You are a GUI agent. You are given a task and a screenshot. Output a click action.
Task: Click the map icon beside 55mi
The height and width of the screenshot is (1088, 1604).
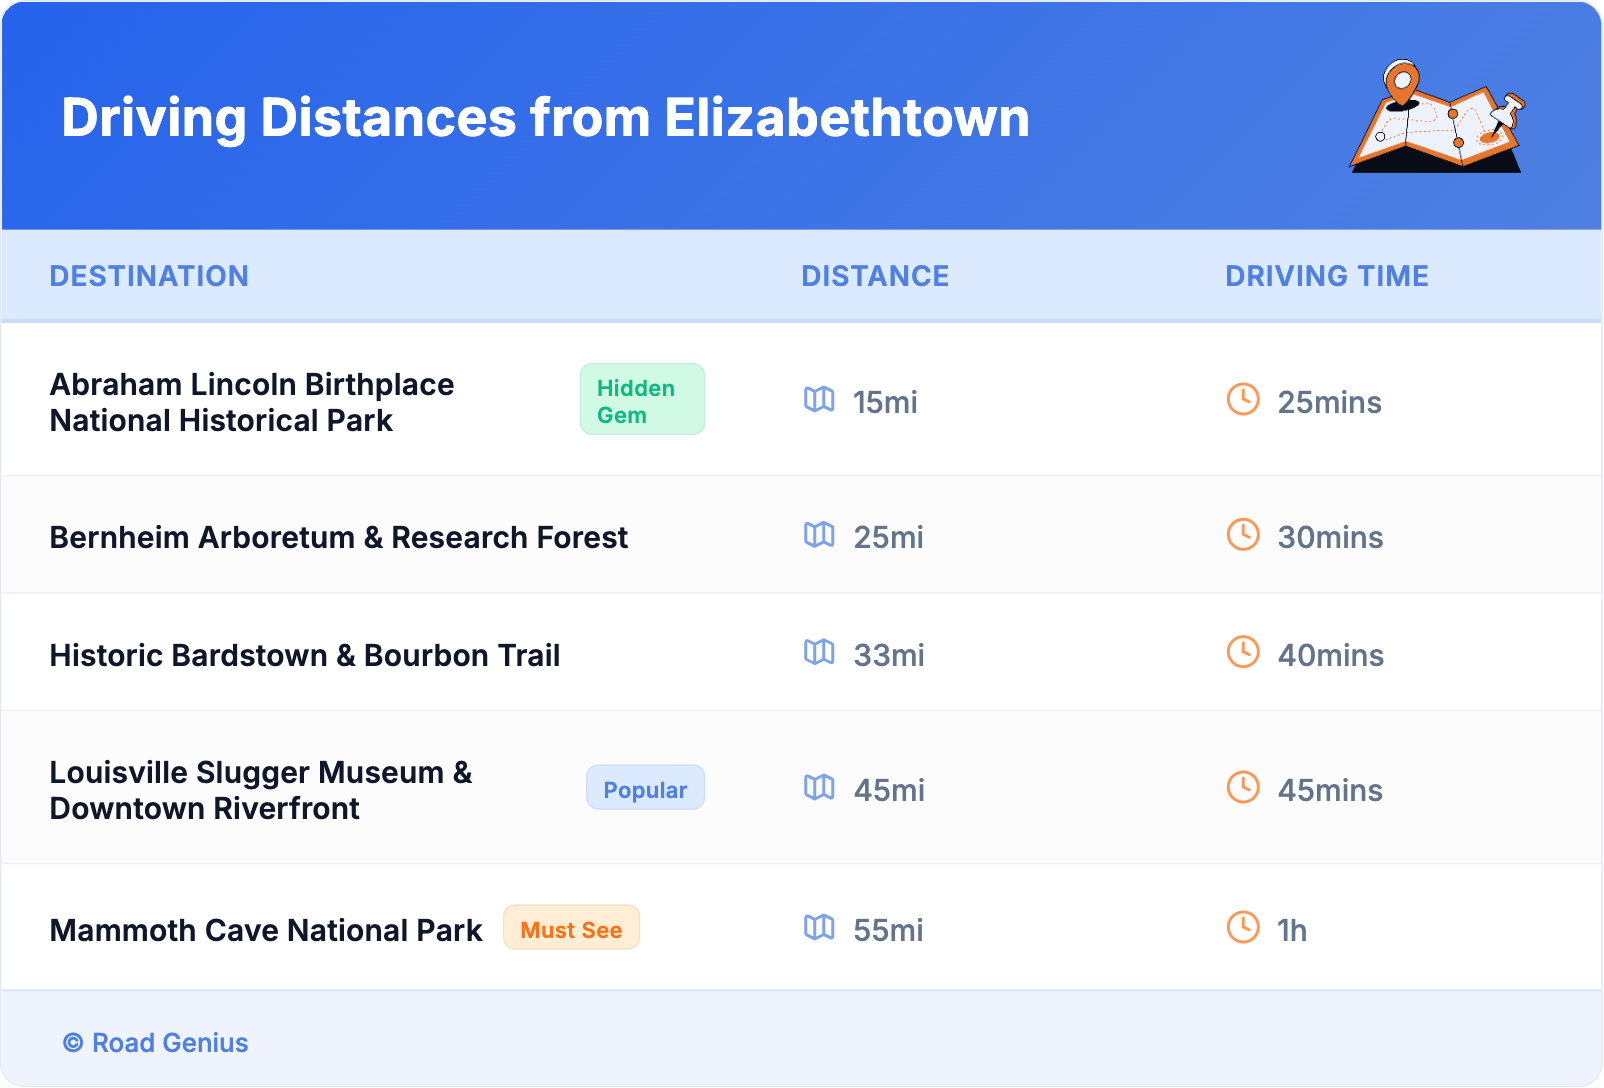[819, 928]
